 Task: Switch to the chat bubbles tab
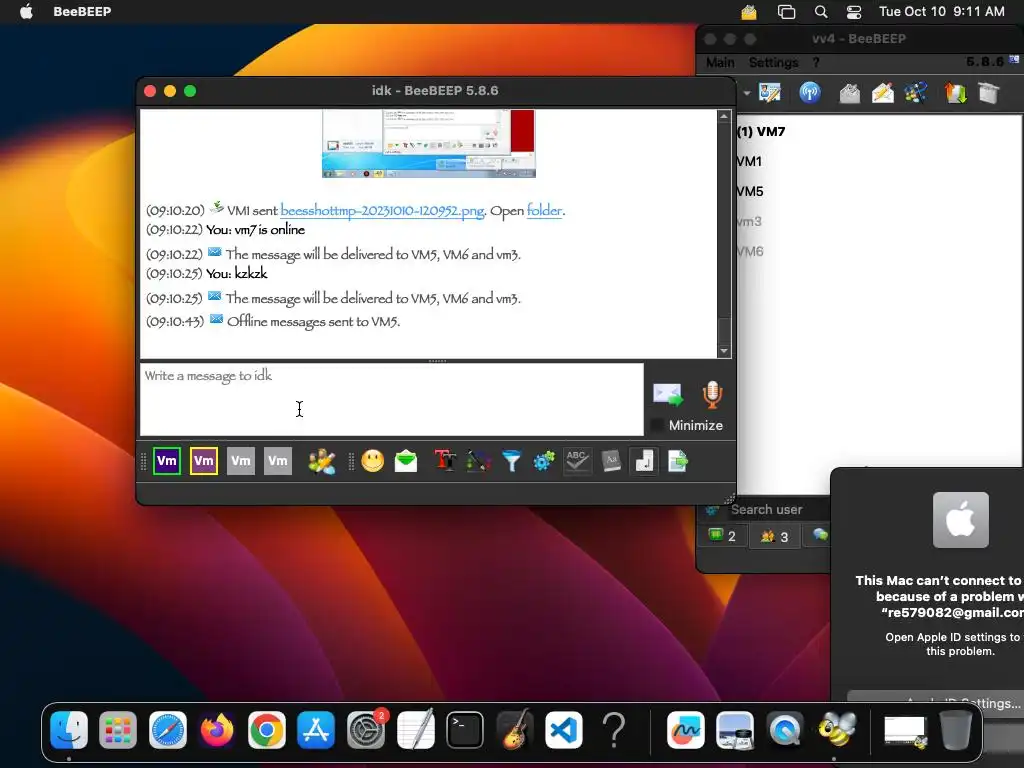coord(820,536)
